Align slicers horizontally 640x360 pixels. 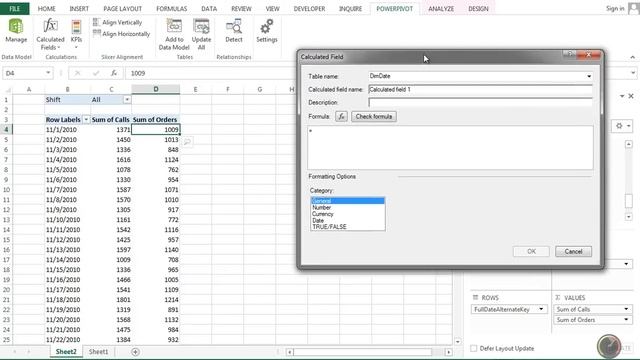coord(122,34)
